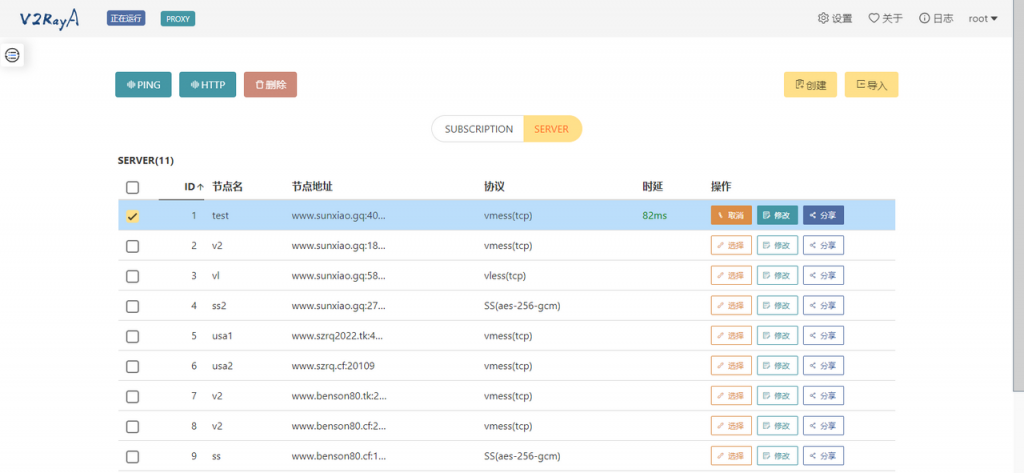The image size is (1024, 473).
Task: Click the PROXY mode tag
Action: [178, 18]
